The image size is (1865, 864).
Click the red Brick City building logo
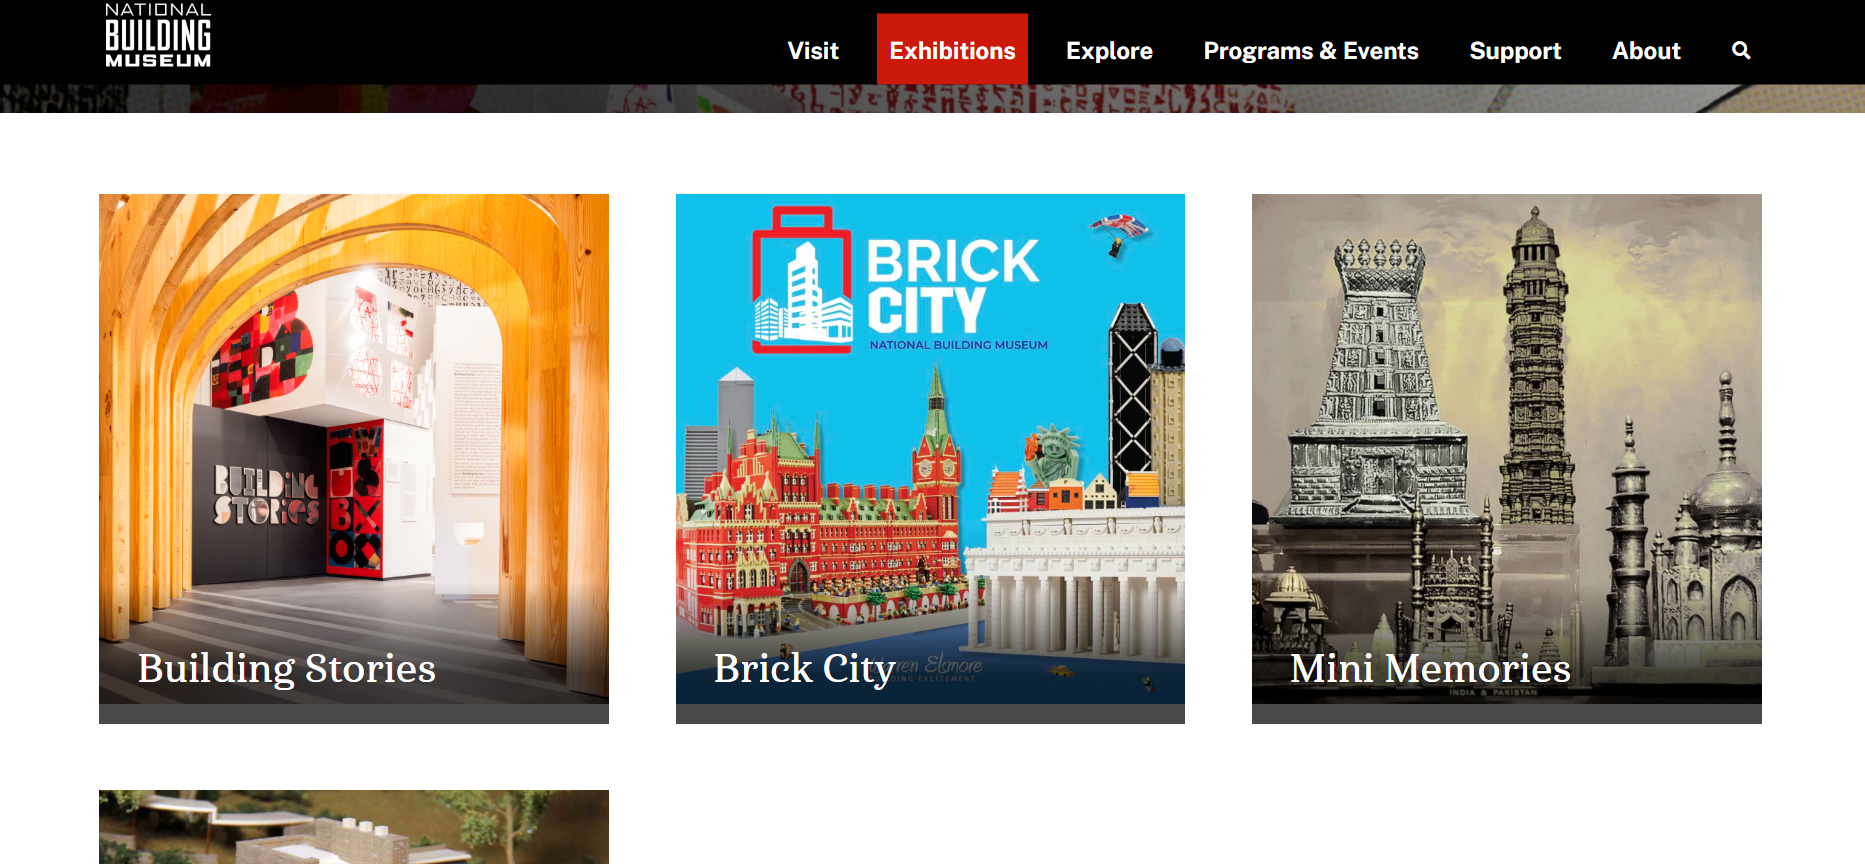click(802, 282)
